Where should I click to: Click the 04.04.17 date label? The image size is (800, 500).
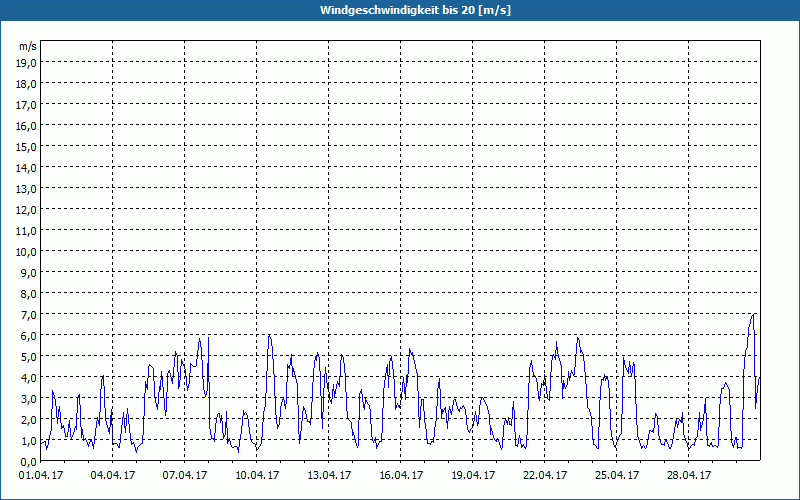[x=113, y=476]
